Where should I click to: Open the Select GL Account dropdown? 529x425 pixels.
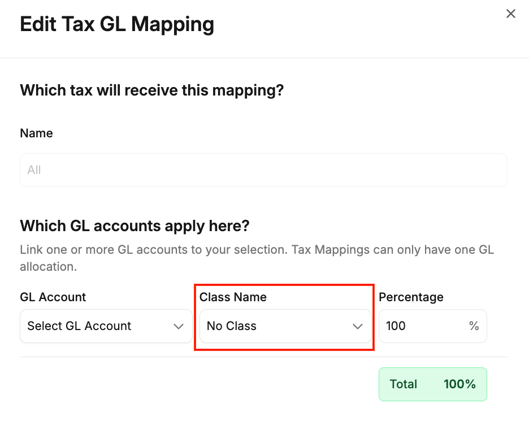click(x=106, y=326)
